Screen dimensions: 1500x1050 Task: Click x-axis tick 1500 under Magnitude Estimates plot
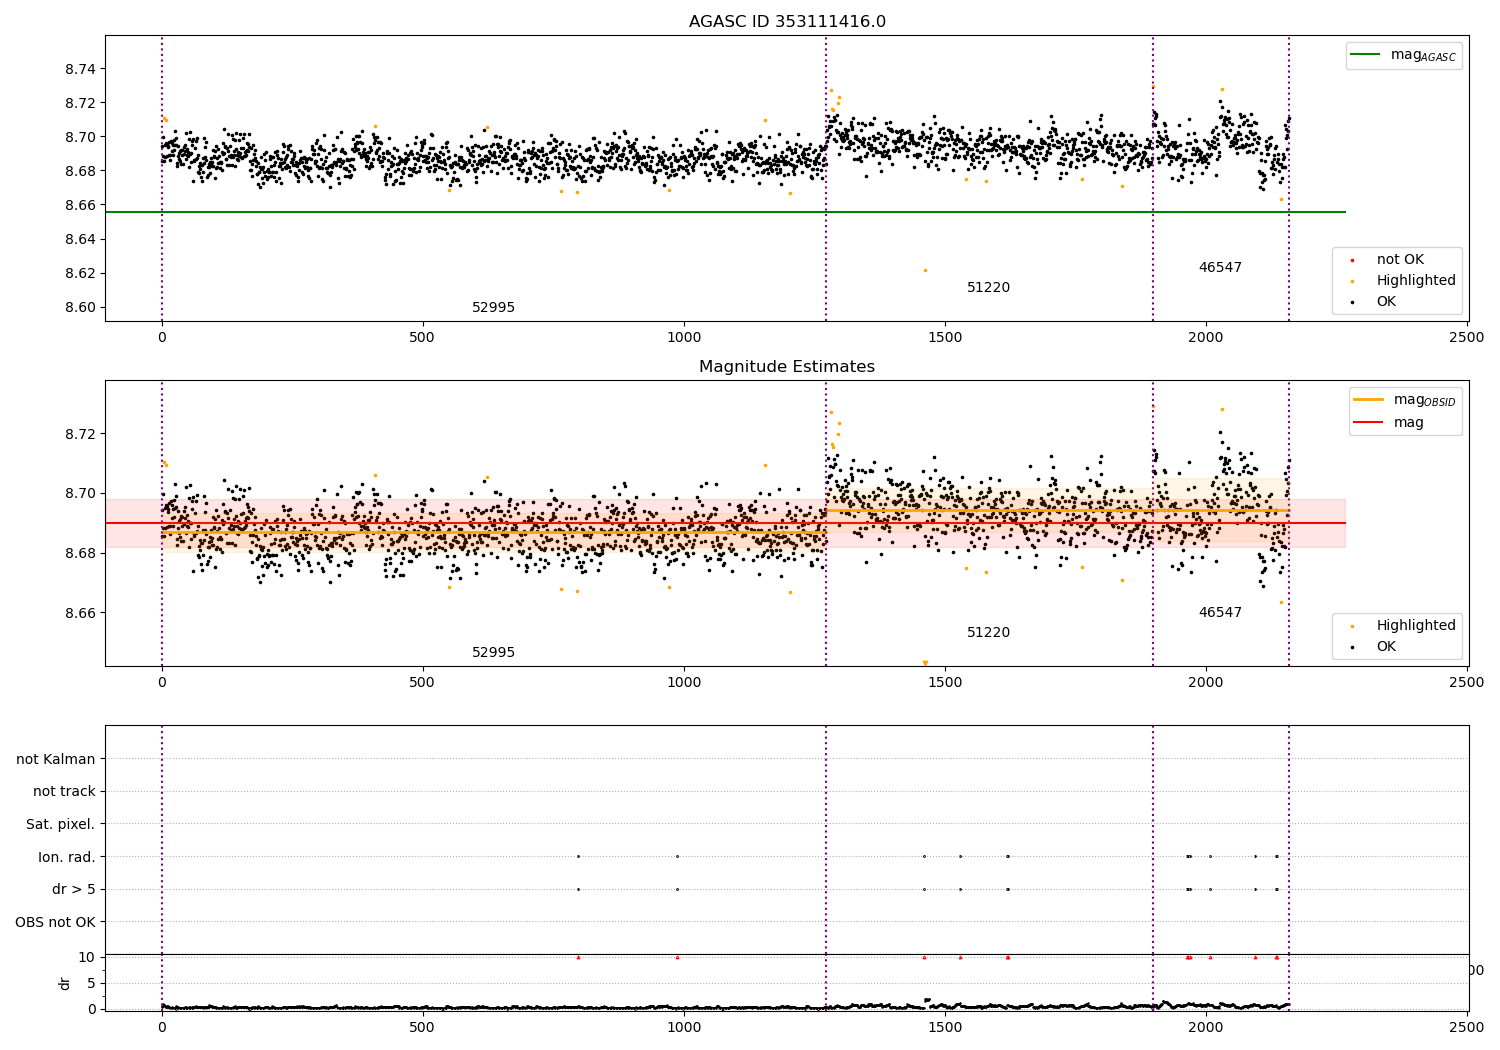(x=945, y=682)
